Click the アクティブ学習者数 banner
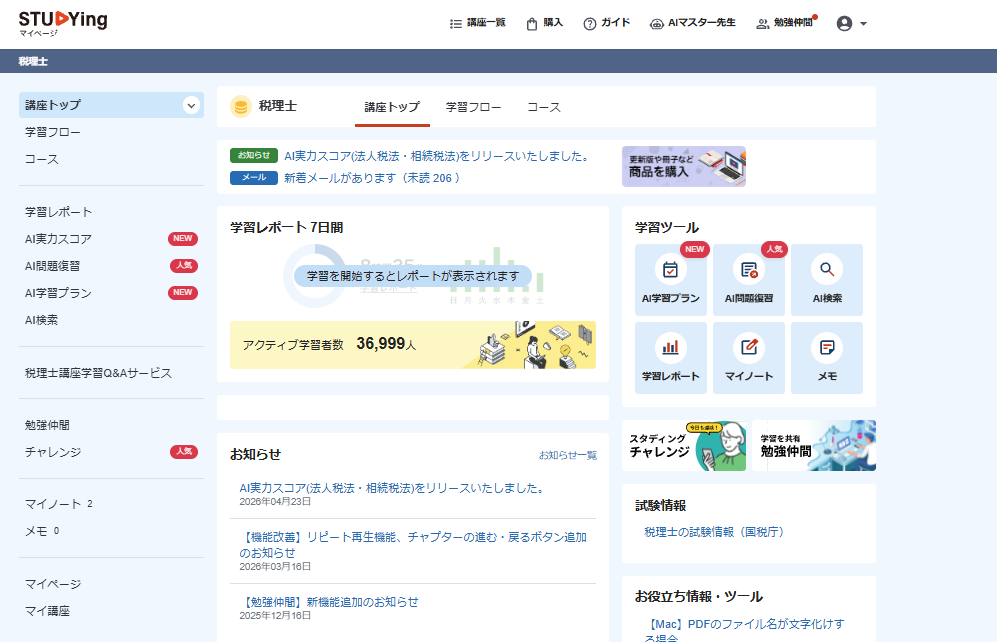The height and width of the screenshot is (642, 997). tap(413, 345)
